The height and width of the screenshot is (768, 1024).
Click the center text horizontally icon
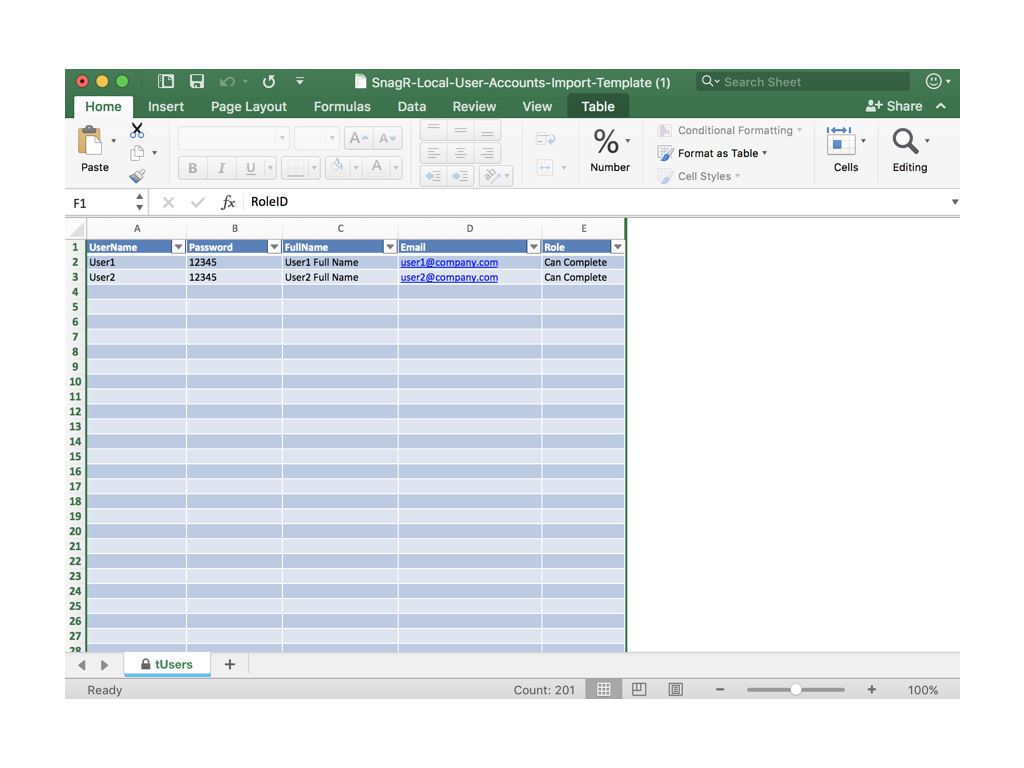pyautogui.click(x=460, y=153)
